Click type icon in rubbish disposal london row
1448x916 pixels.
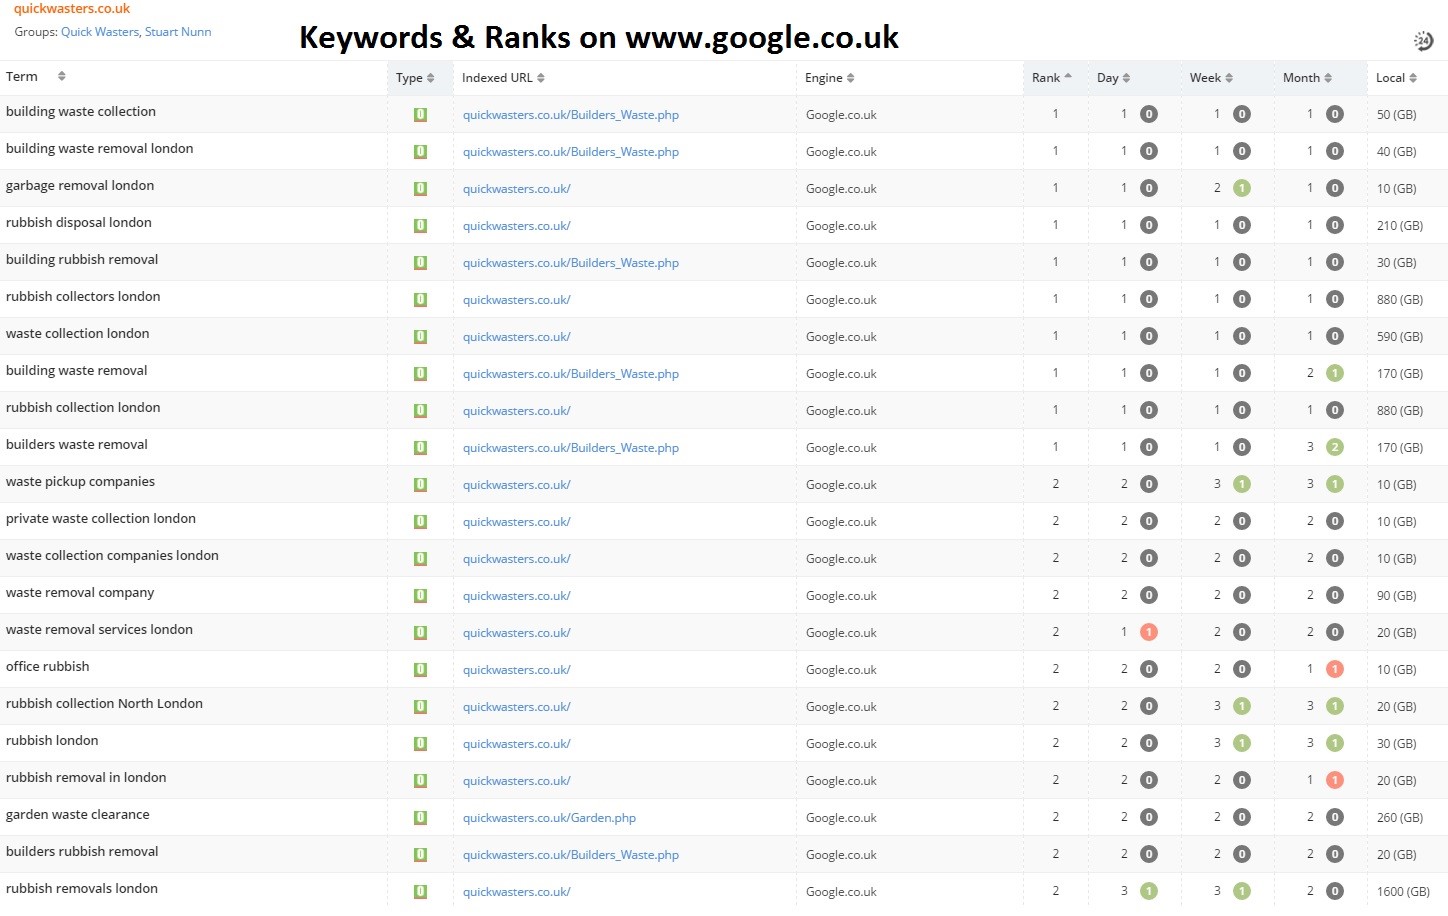pyautogui.click(x=420, y=226)
